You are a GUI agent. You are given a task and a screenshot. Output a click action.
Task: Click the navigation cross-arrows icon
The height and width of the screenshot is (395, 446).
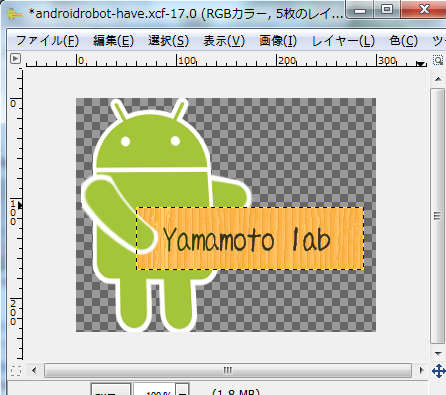tap(438, 371)
